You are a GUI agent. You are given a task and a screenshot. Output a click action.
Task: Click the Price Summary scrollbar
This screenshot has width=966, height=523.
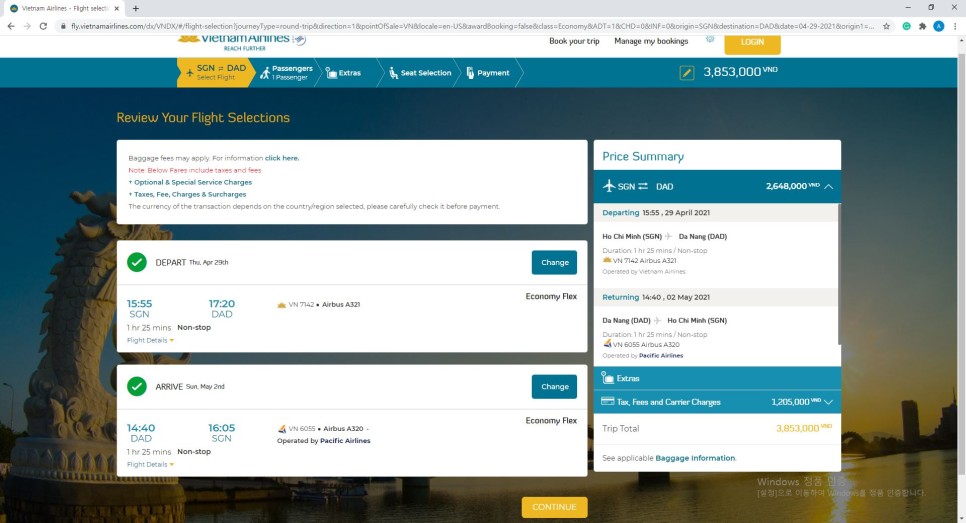tap(838, 274)
